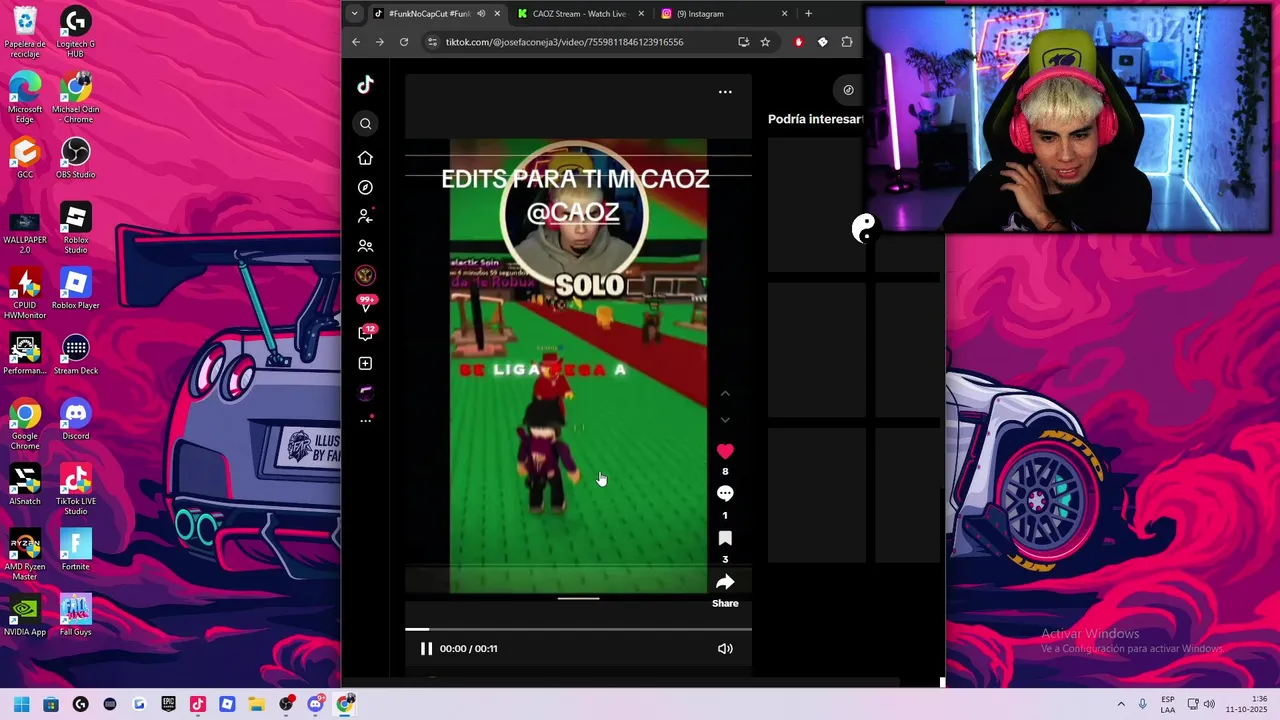Screen dimensions: 1280x720
Task: Open the Following icon in TikTok sidebar
Action: [x=365, y=216]
